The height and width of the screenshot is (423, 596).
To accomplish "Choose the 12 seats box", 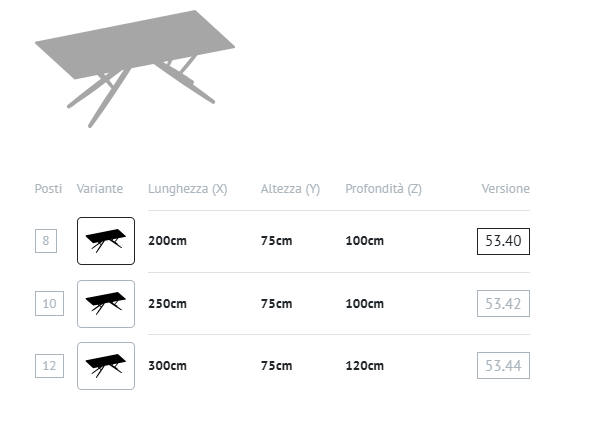I will (49, 366).
